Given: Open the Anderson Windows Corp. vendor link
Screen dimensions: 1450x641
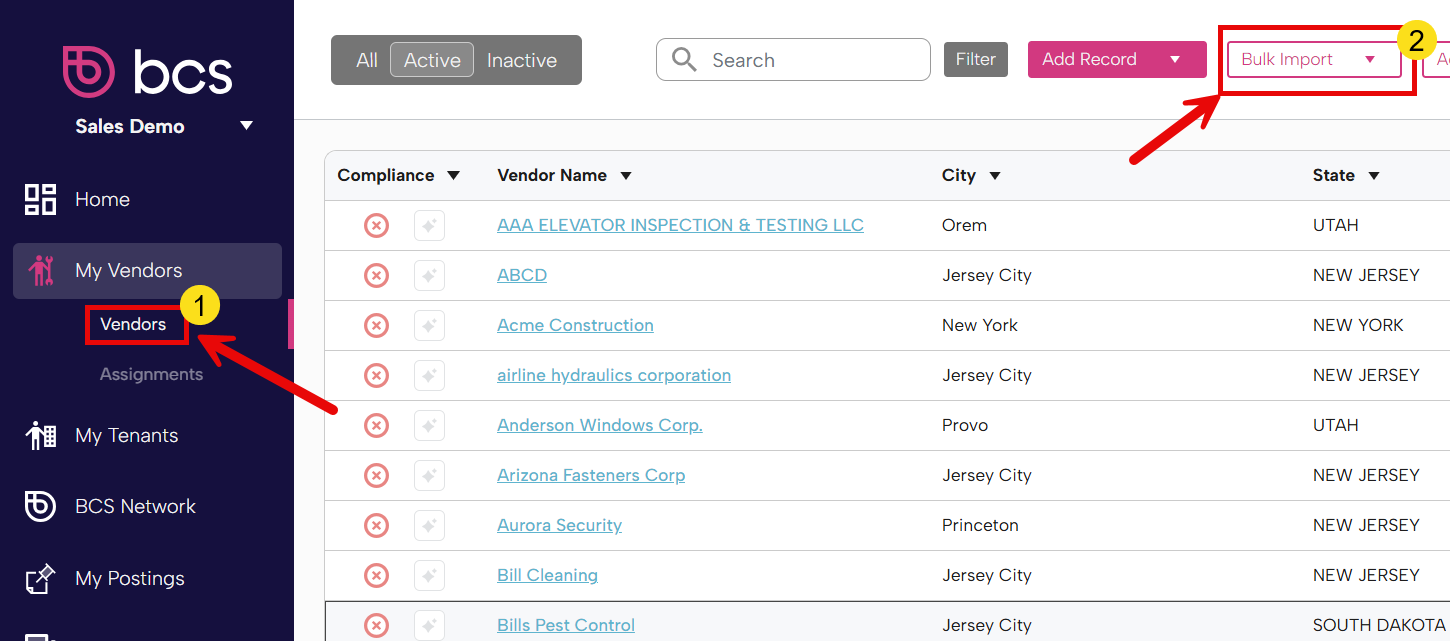Looking at the screenshot, I should (x=599, y=425).
